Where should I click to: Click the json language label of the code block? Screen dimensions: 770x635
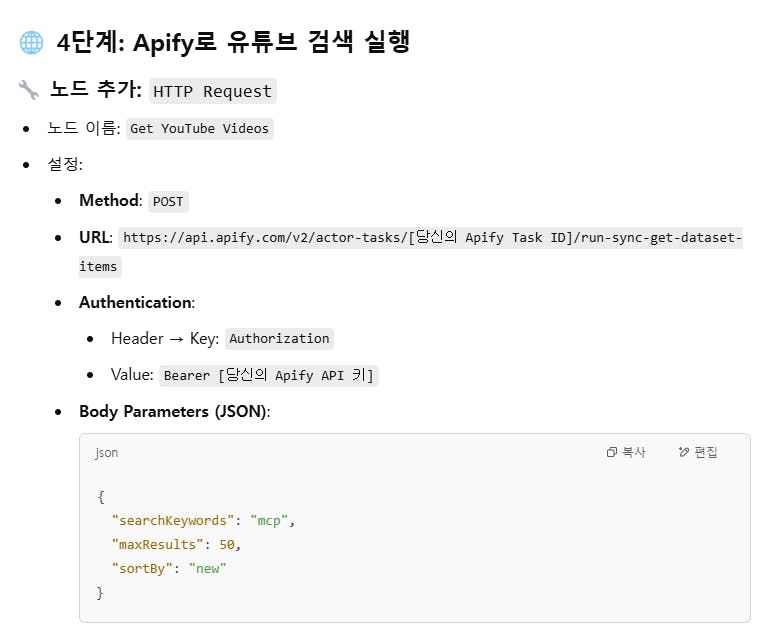pos(106,453)
